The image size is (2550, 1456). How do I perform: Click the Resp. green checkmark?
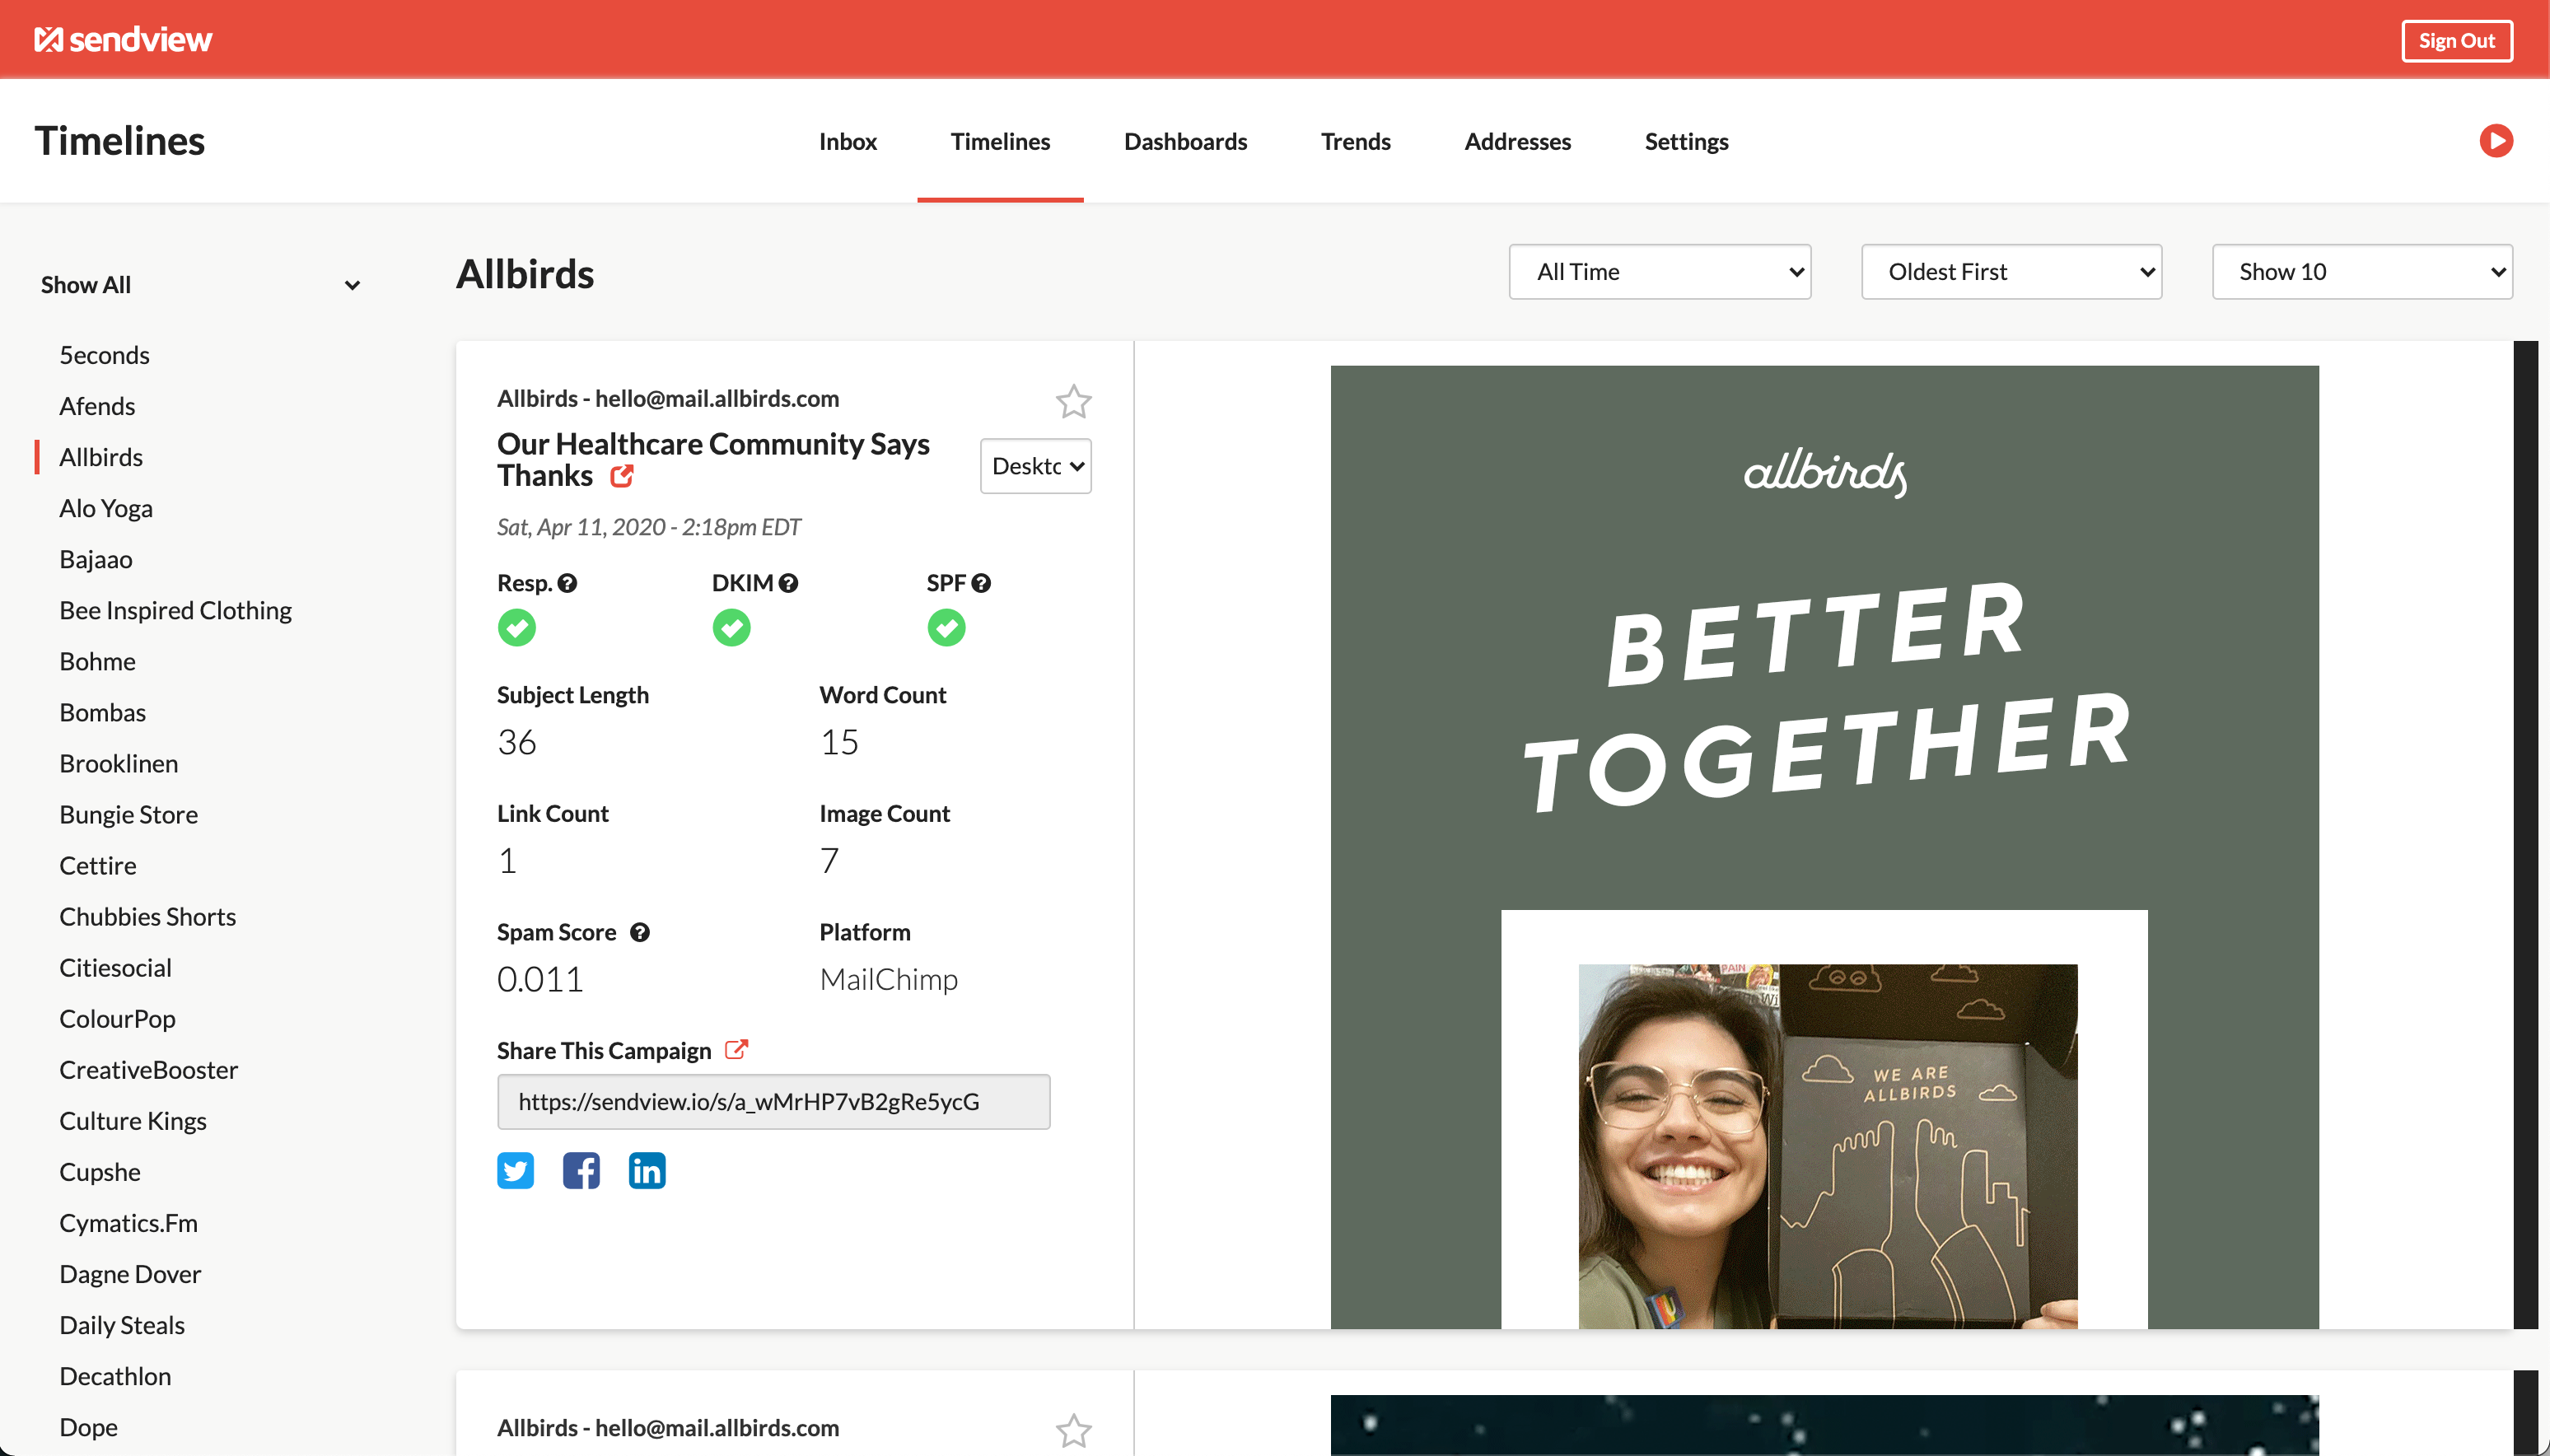click(x=517, y=628)
